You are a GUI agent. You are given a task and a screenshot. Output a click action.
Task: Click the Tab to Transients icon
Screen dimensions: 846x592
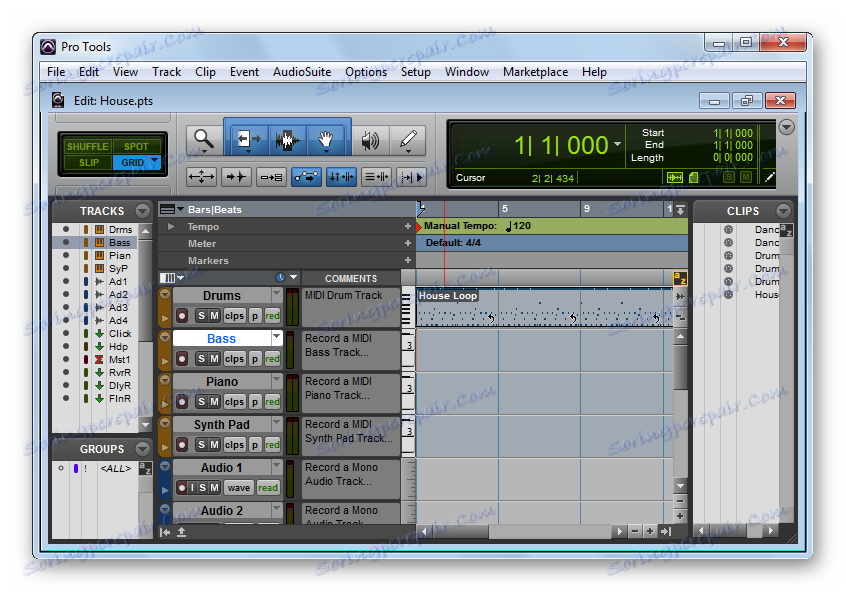tap(236, 176)
